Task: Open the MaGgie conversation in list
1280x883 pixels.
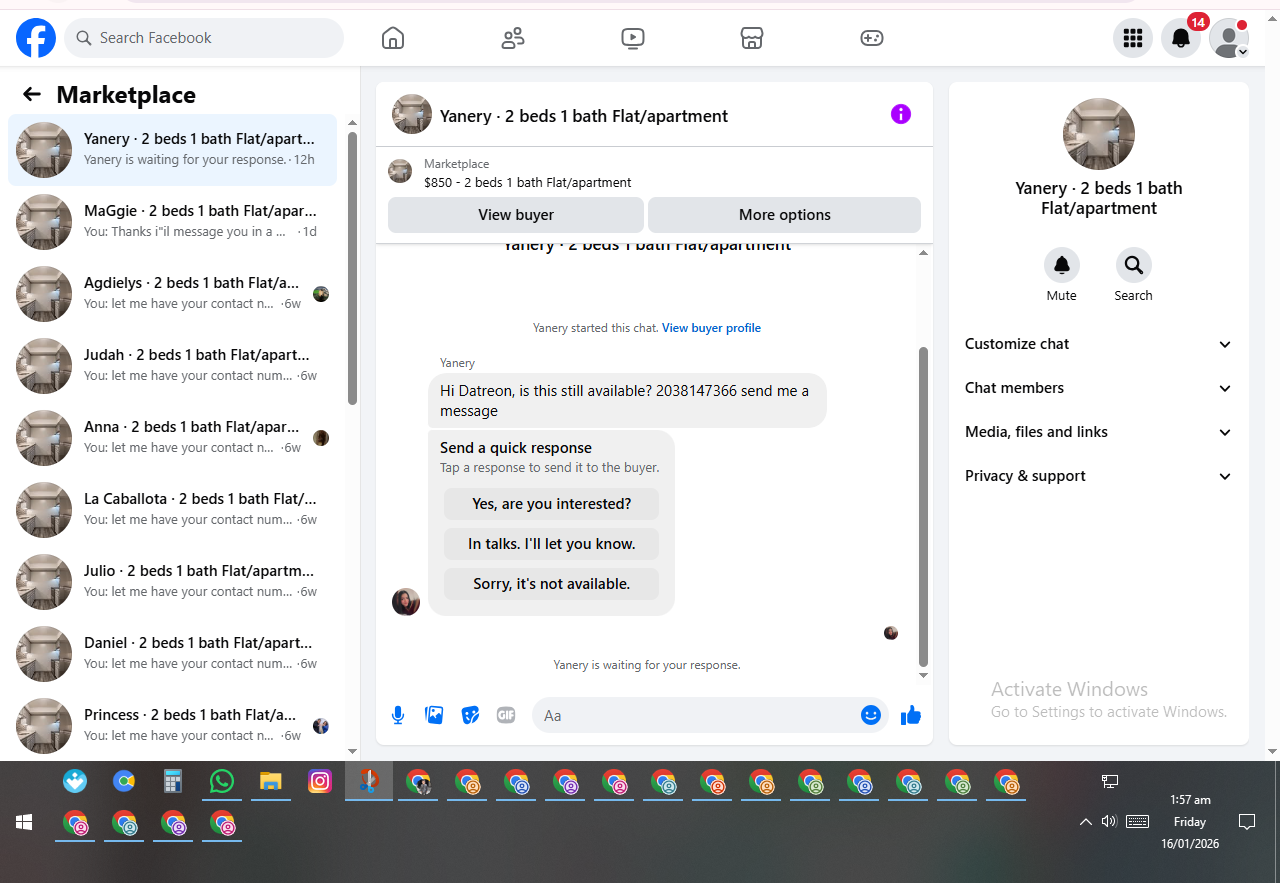Action: (x=172, y=222)
